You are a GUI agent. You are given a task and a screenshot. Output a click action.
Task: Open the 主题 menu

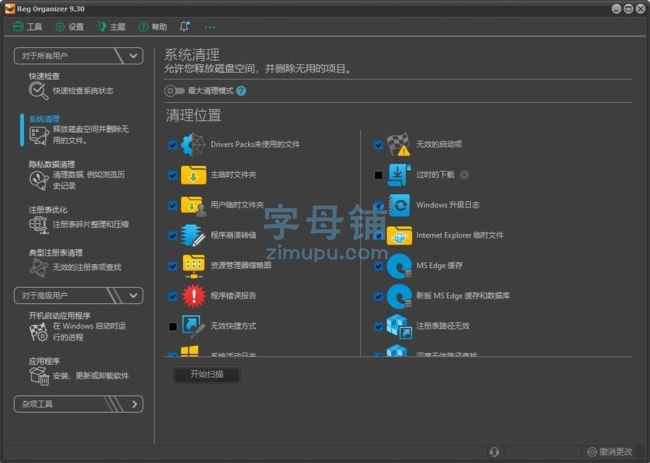[111, 27]
